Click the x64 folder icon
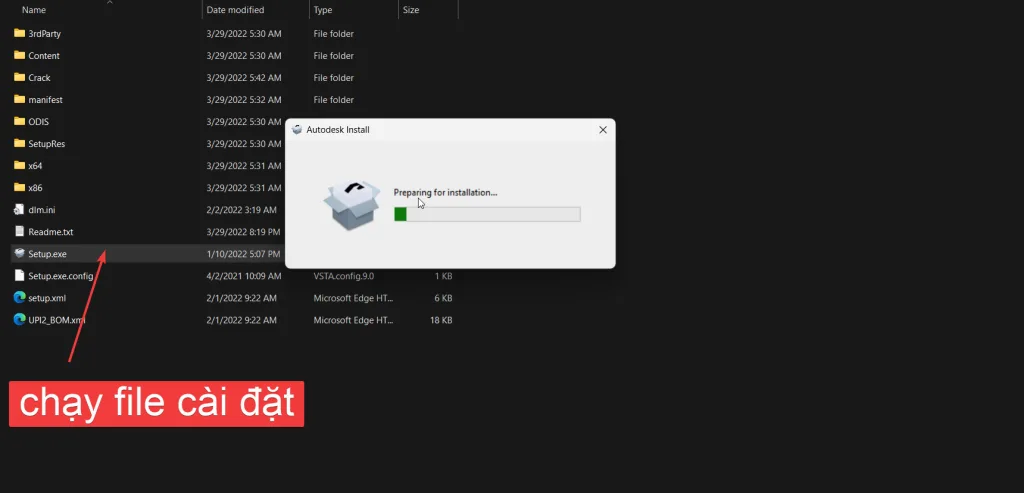The image size is (1024, 493). [x=20, y=166]
